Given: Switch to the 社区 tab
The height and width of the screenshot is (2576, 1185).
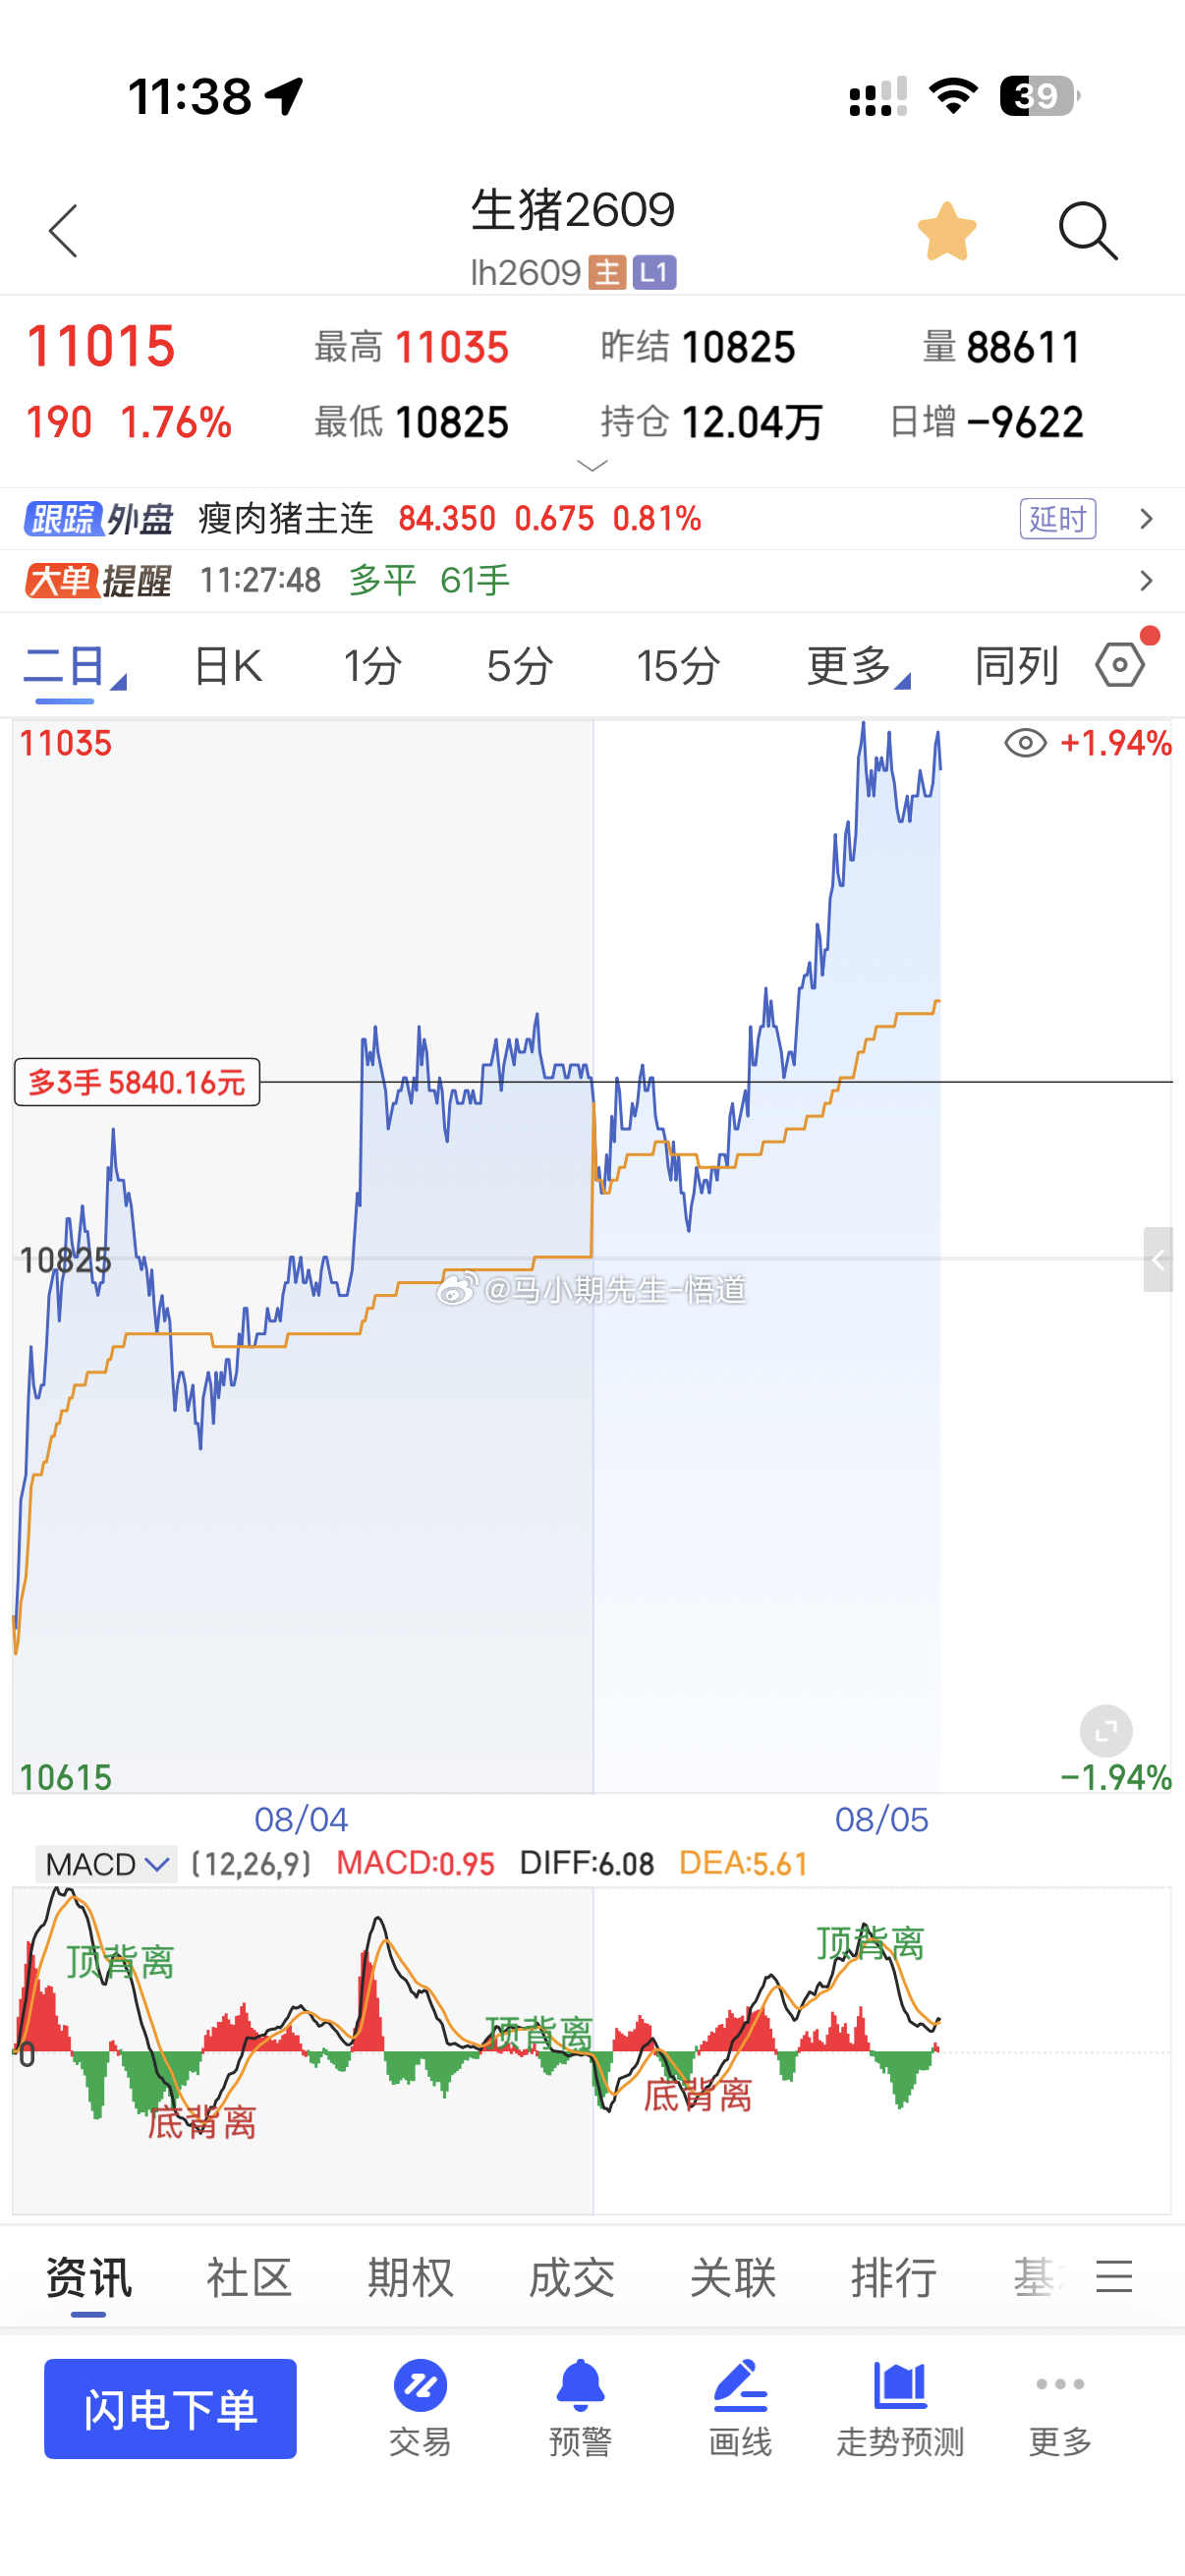Looking at the screenshot, I should click(249, 2279).
